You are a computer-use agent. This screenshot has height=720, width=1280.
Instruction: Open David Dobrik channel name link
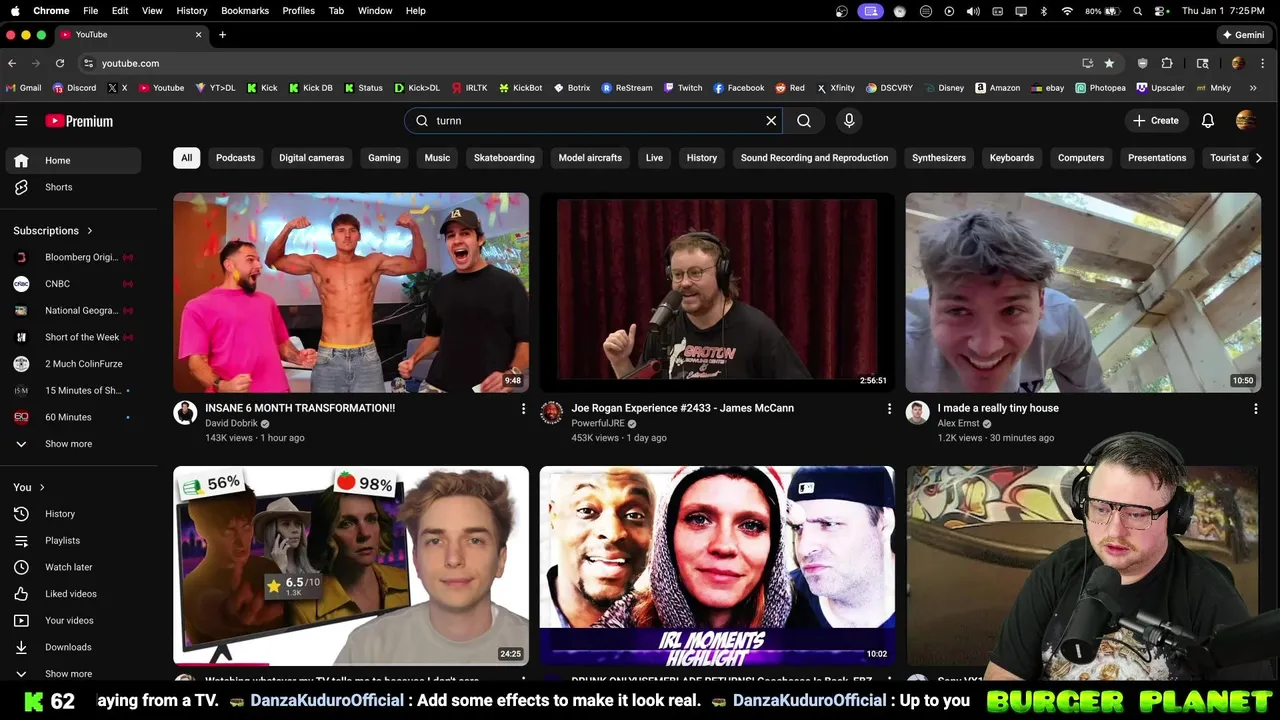(x=231, y=423)
